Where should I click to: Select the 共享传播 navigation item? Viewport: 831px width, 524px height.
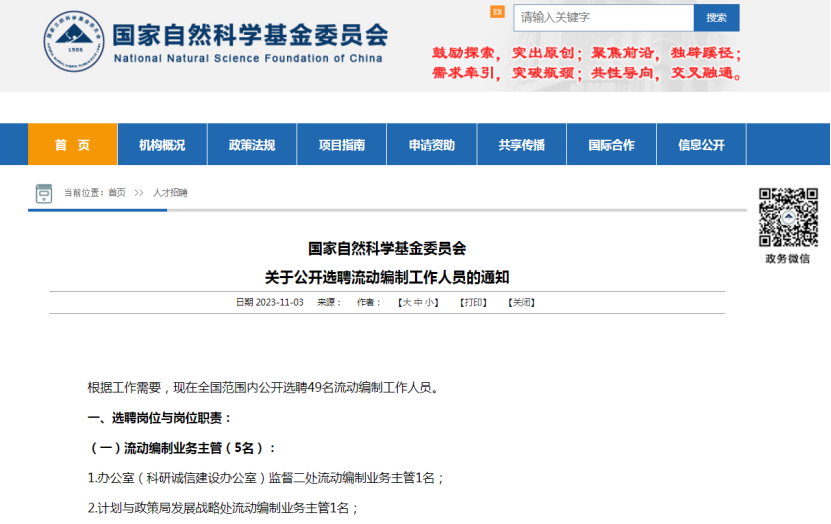click(522, 145)
